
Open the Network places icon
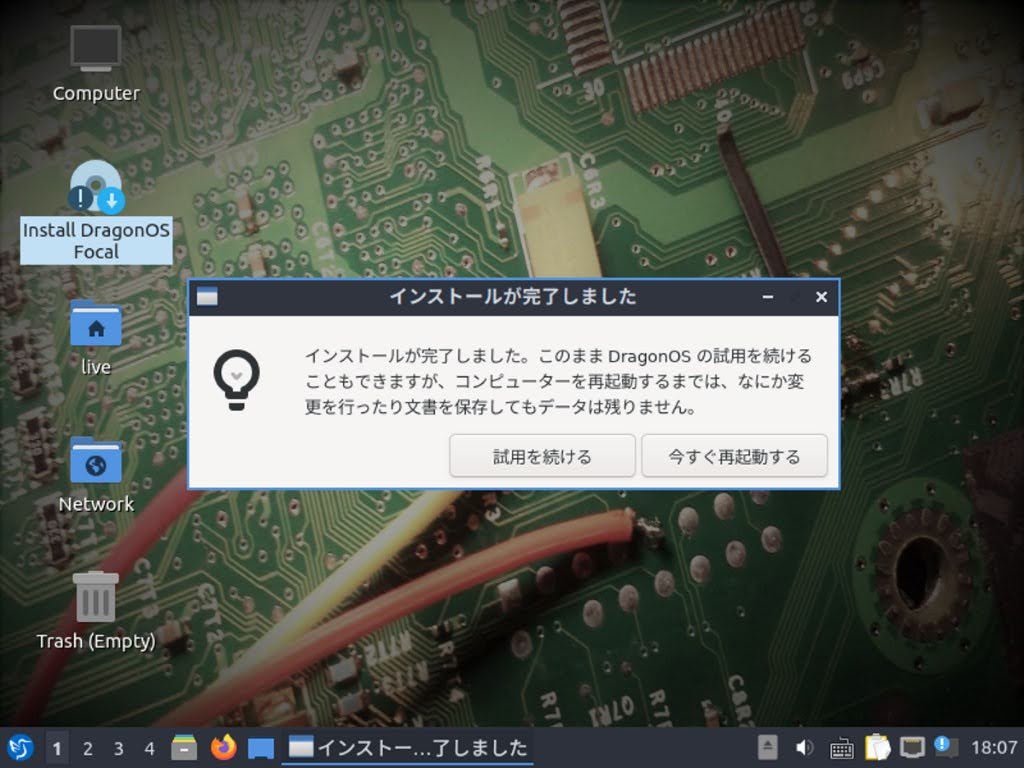(95, 467)
